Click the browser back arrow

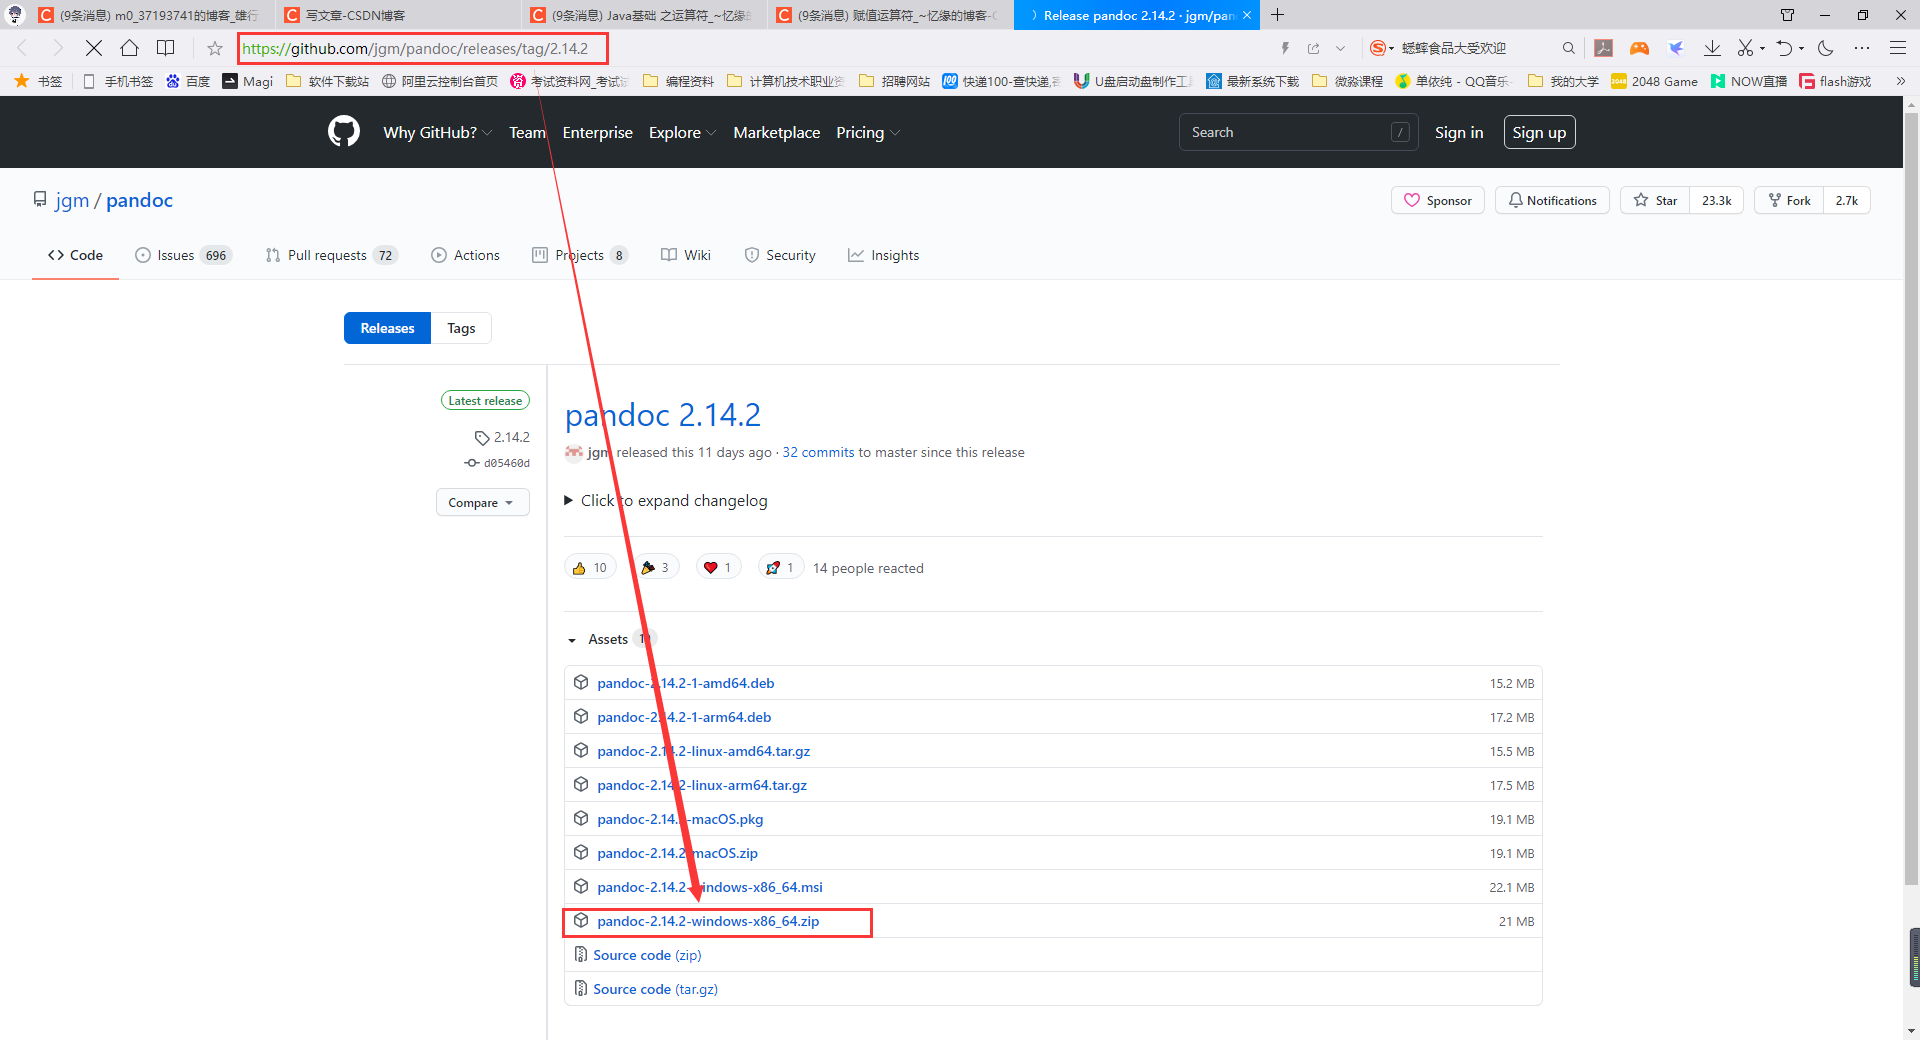[x=22, y=48]
